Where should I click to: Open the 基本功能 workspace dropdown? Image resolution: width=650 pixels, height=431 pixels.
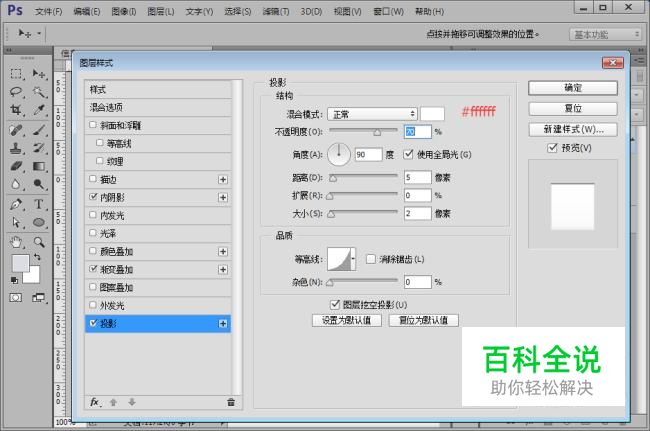(x=606, y=34)
